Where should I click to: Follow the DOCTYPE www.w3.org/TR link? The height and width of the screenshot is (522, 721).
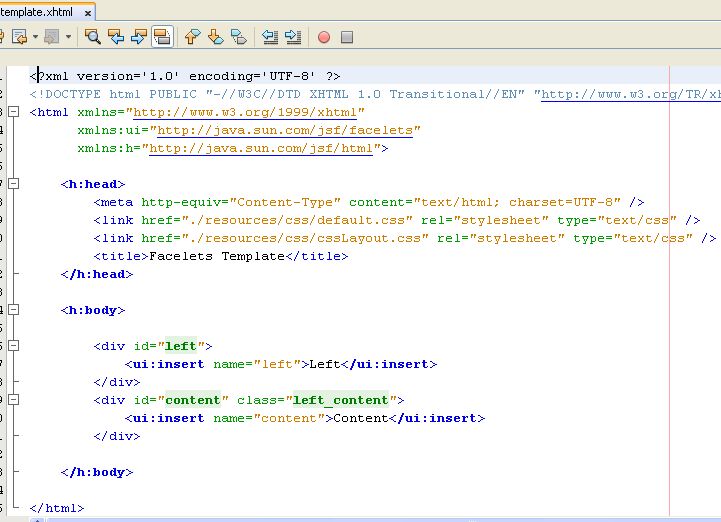pyautogui.click(x=631, y=94)
